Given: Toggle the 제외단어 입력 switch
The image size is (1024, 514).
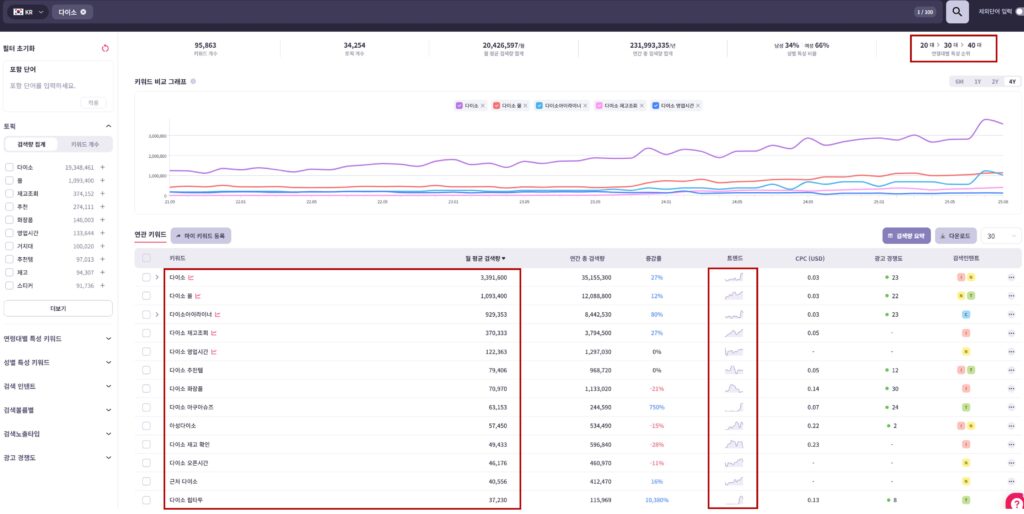Looking at the screenshot, I should pyautogui.click(x=1018, y=11).
